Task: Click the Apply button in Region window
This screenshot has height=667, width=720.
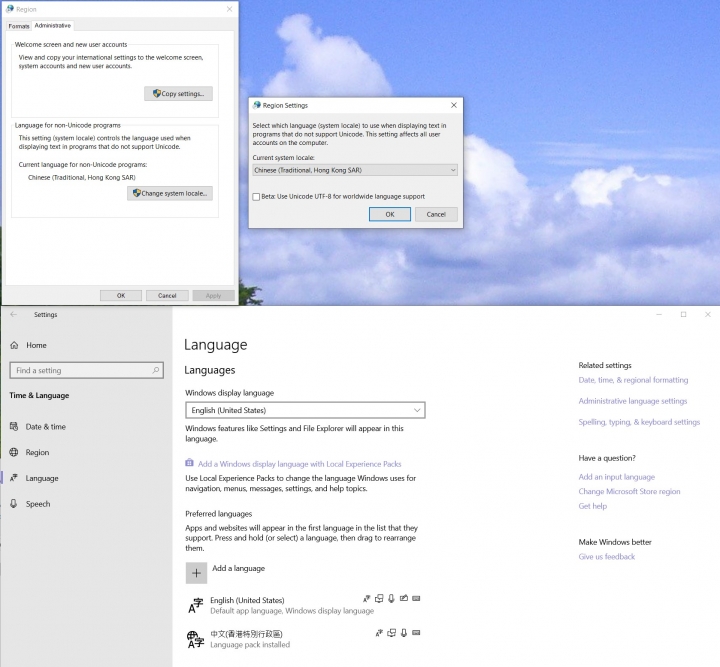Action: 214,296
